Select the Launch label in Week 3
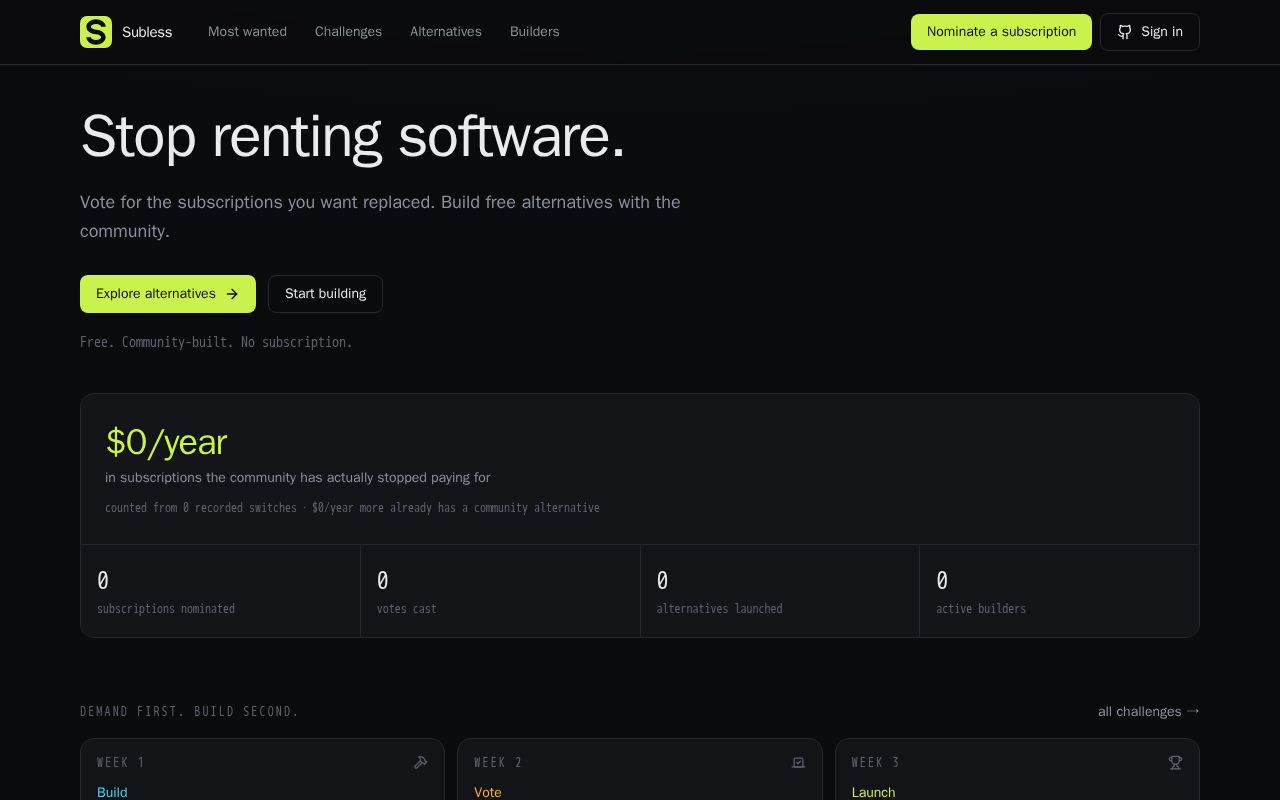 tap(873, 792)
